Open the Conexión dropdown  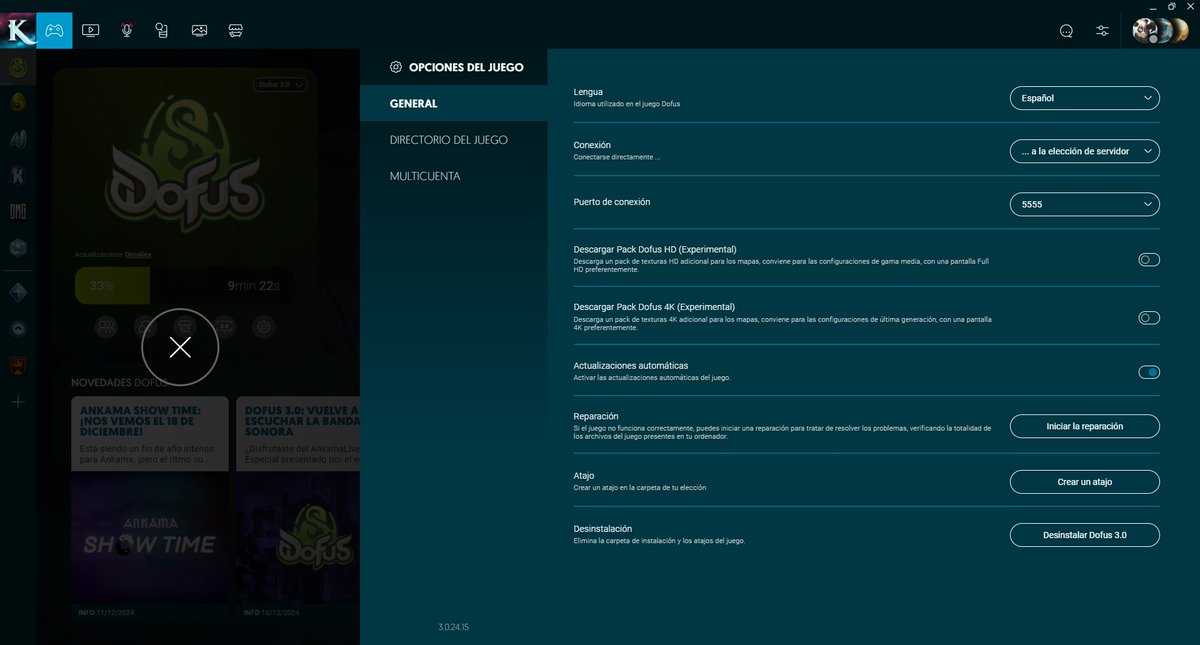pos(1085,151)
